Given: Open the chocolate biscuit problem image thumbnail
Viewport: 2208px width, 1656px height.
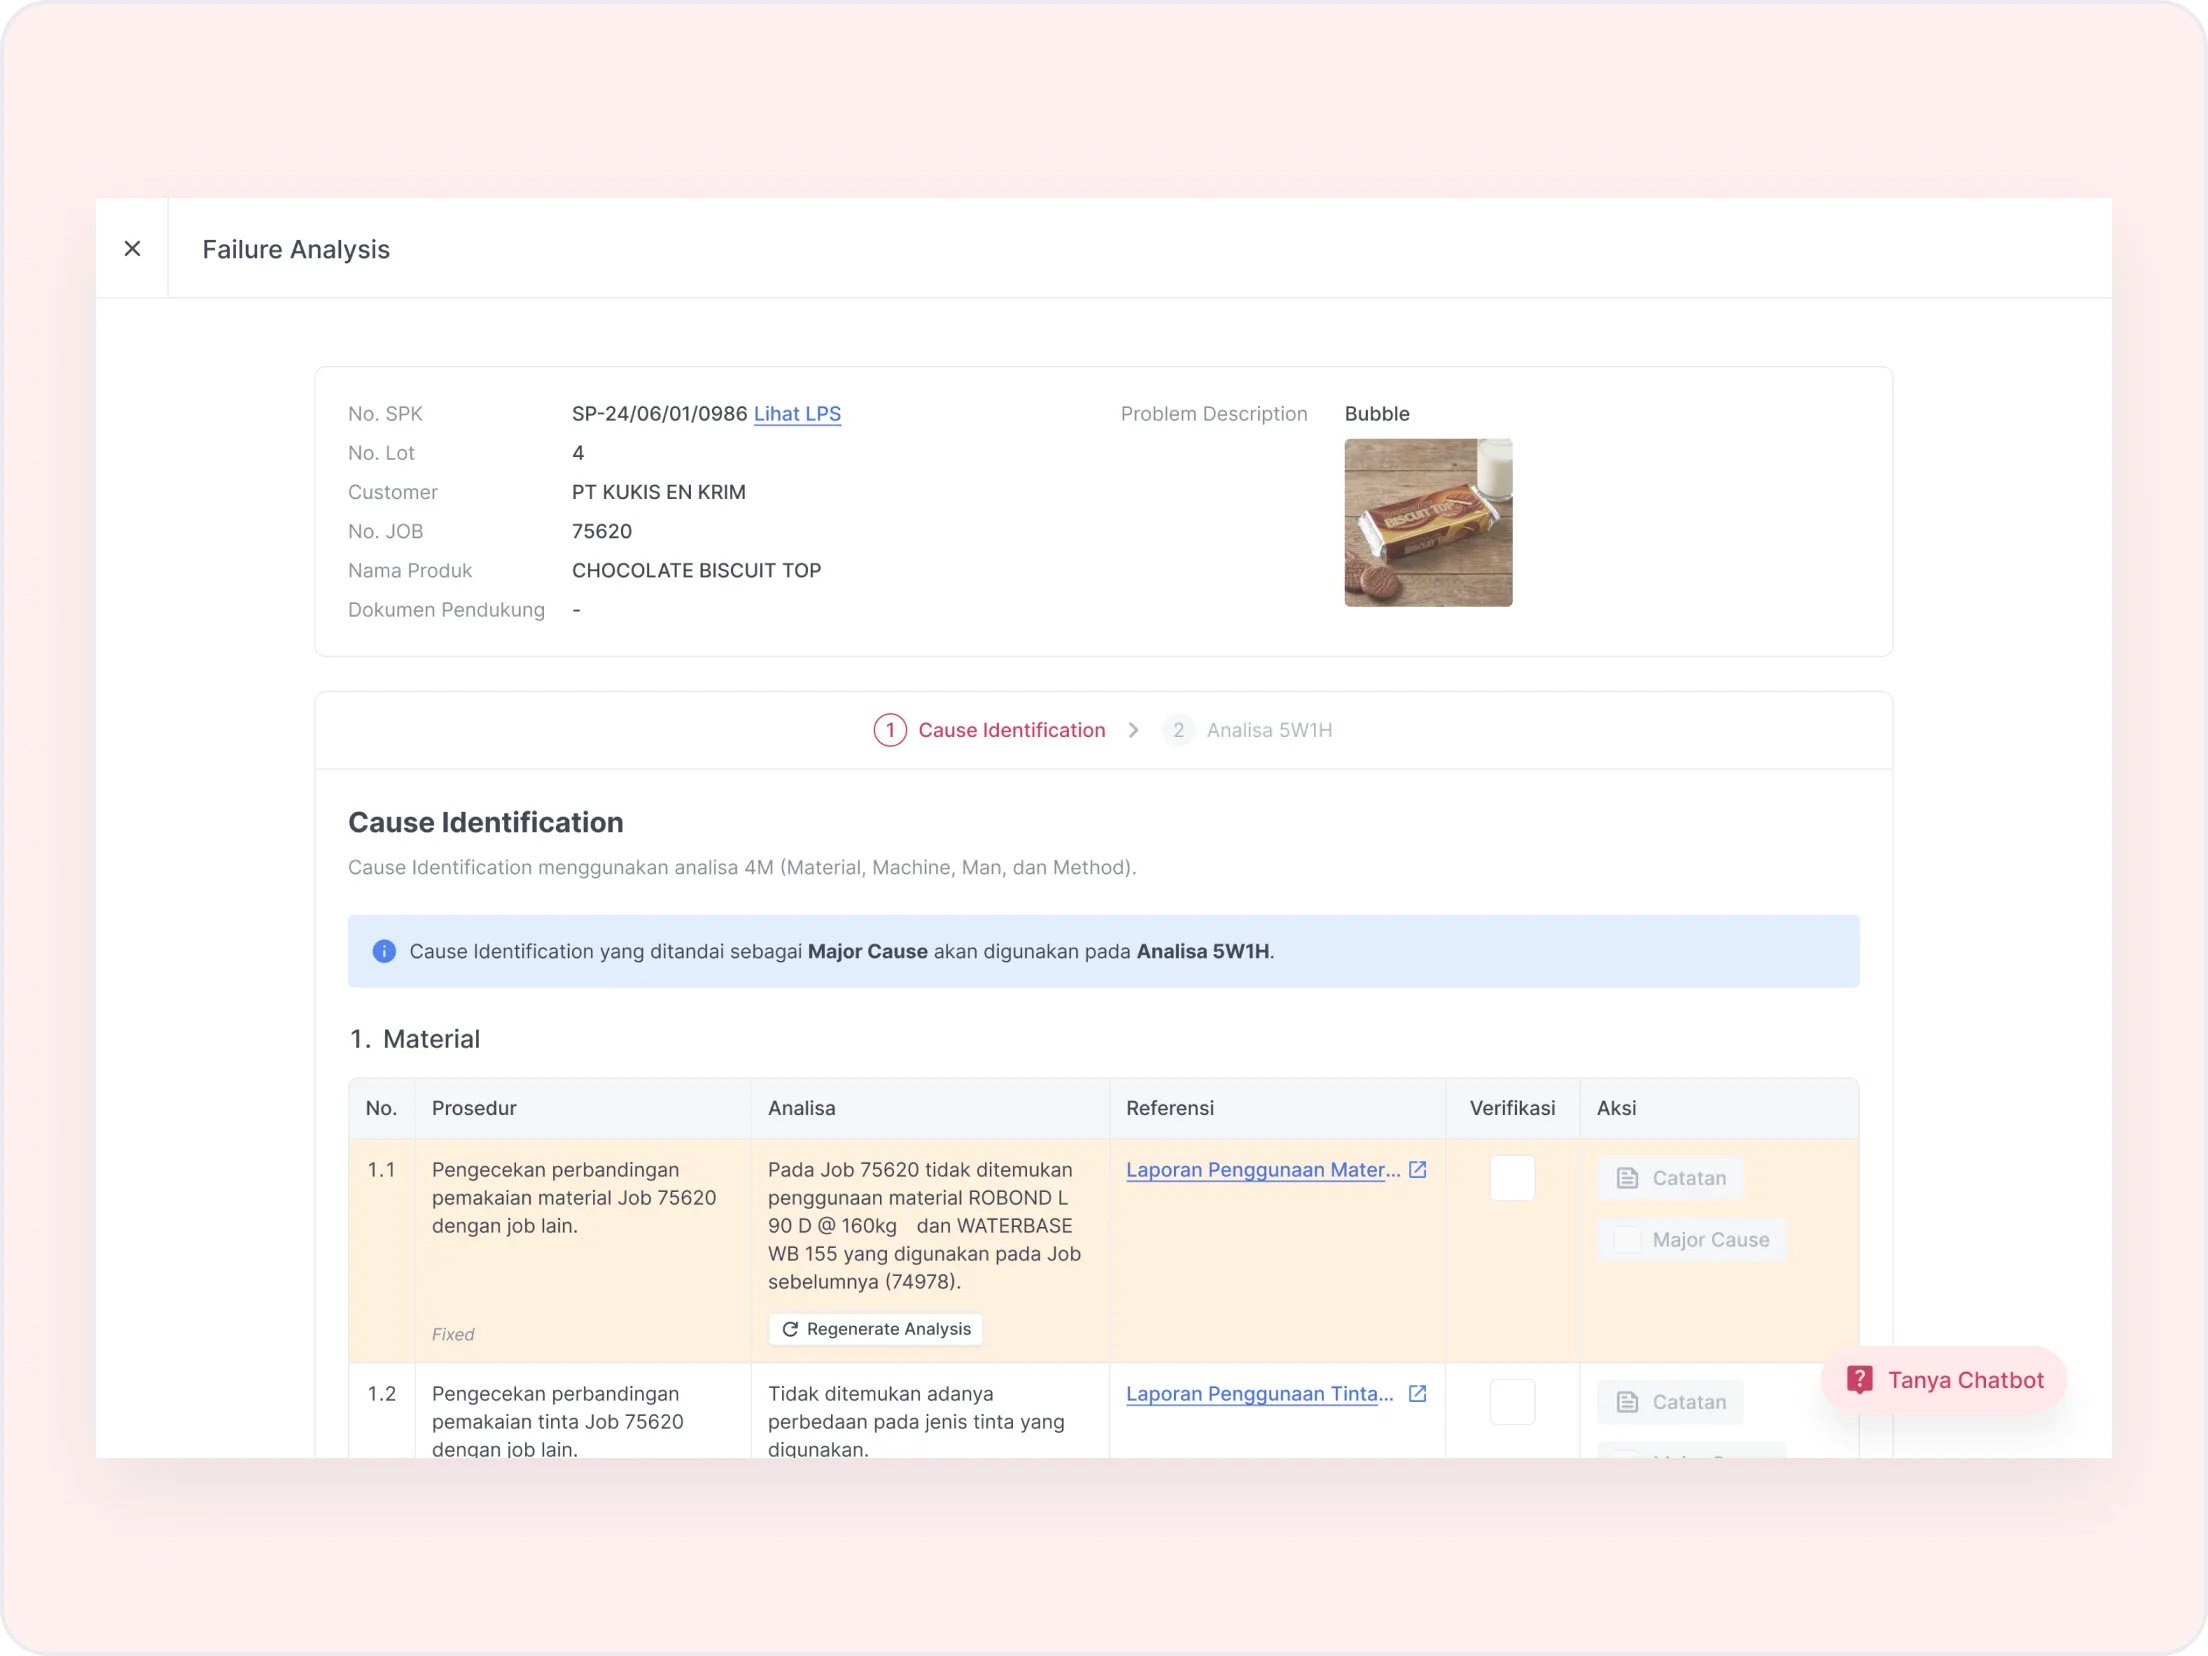Looking at the screenshot, I should coord(1428,522).
